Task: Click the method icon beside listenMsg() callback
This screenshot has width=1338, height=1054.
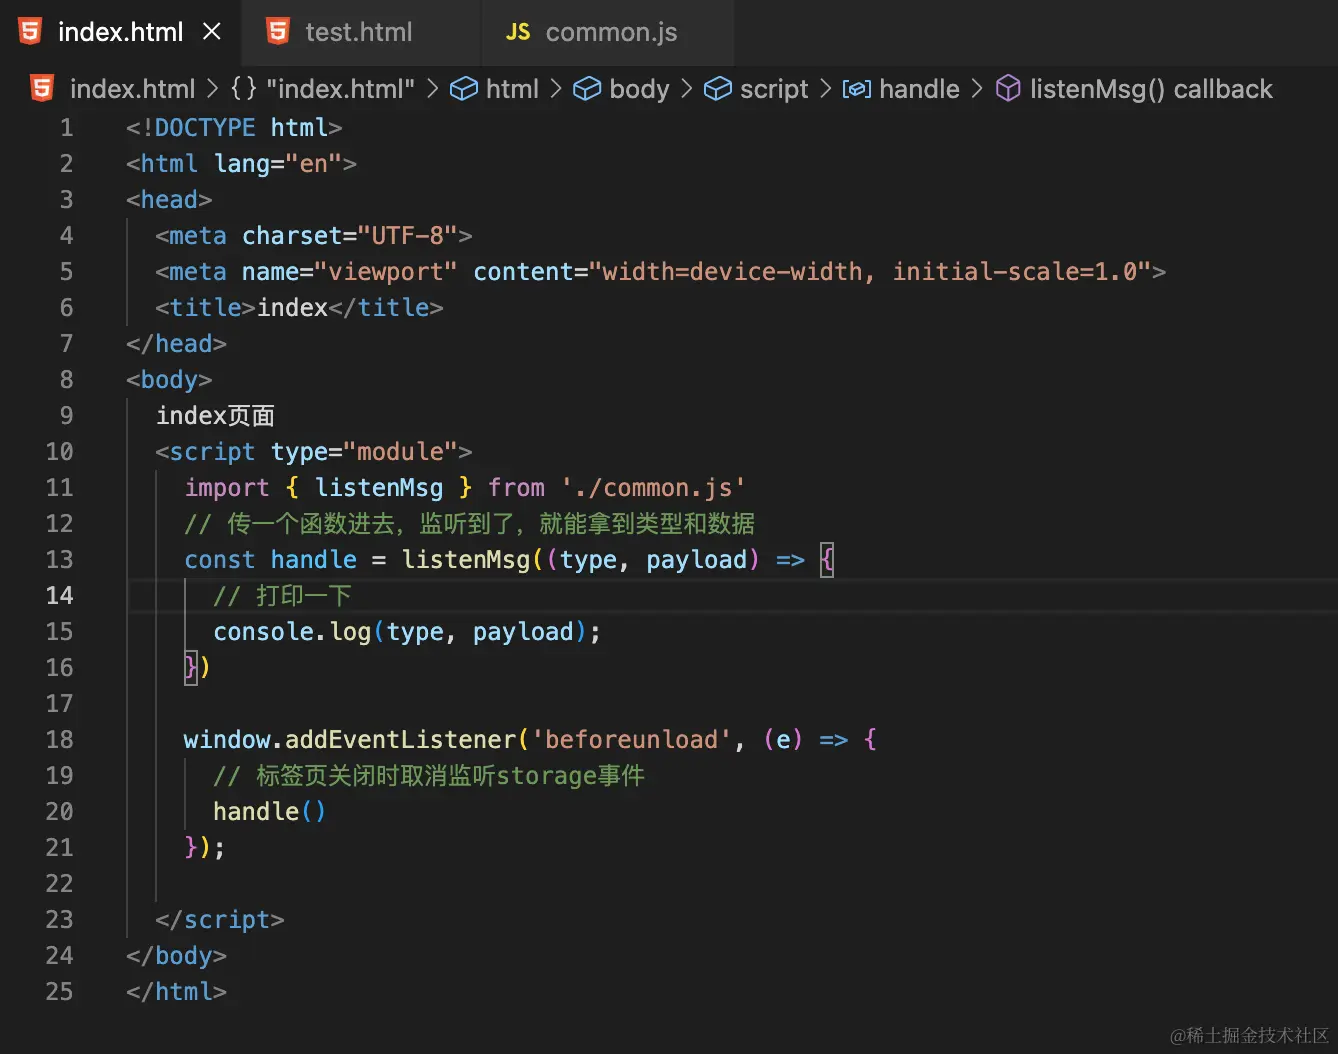Action: point(1009,89)
